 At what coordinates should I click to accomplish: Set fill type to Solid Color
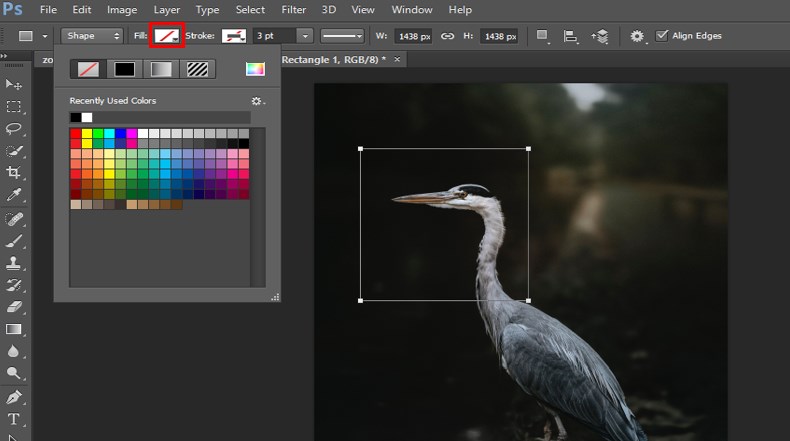[x=124, y=69]
